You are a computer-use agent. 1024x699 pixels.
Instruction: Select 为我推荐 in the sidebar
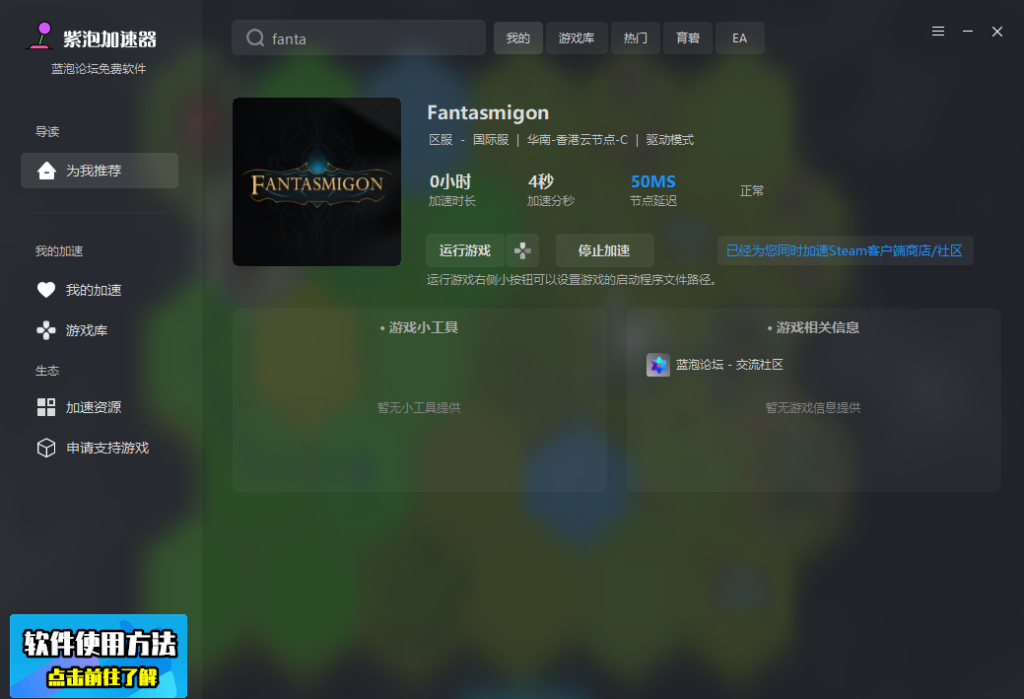pos(99,171)
